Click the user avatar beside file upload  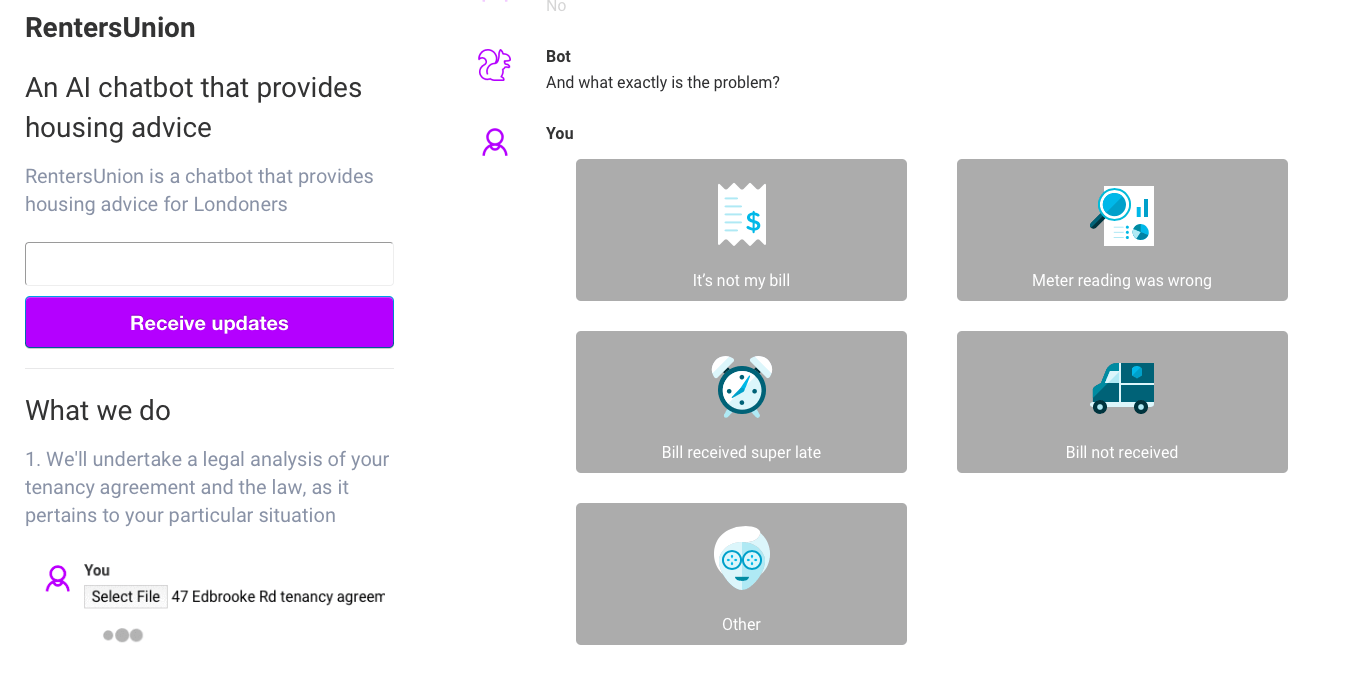pos(58,578)
